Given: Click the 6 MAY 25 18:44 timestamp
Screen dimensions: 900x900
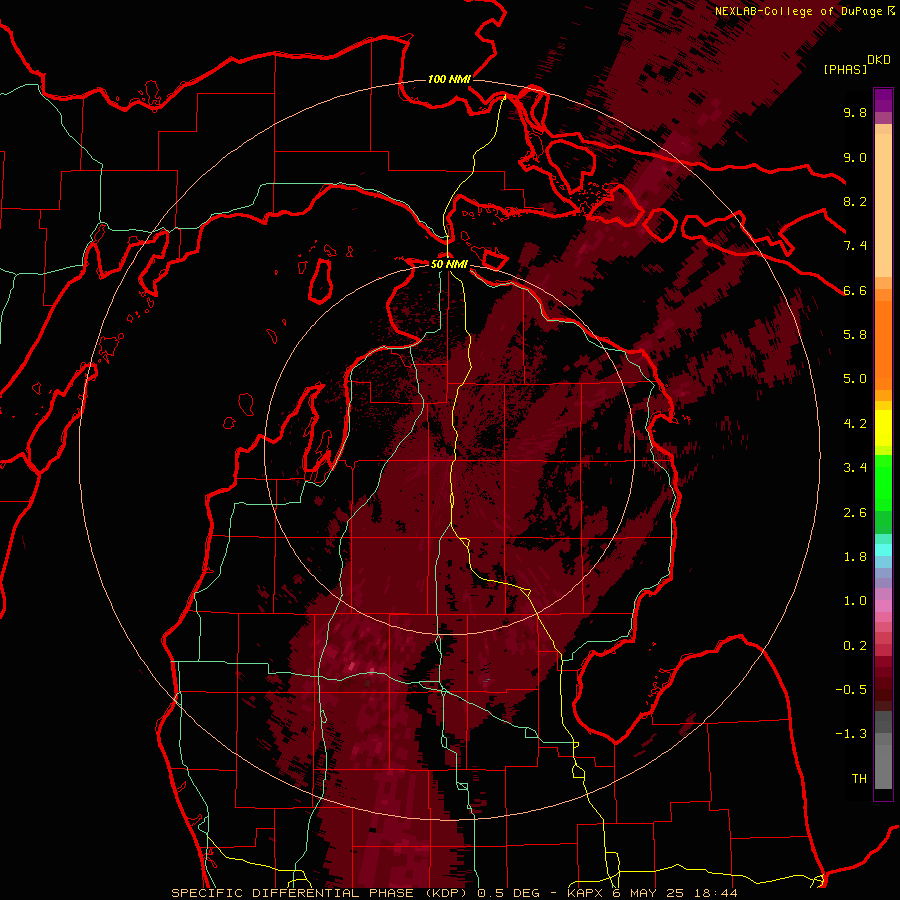Looking at the screenshot, I should pyautogui.click(x=675, y=893).
